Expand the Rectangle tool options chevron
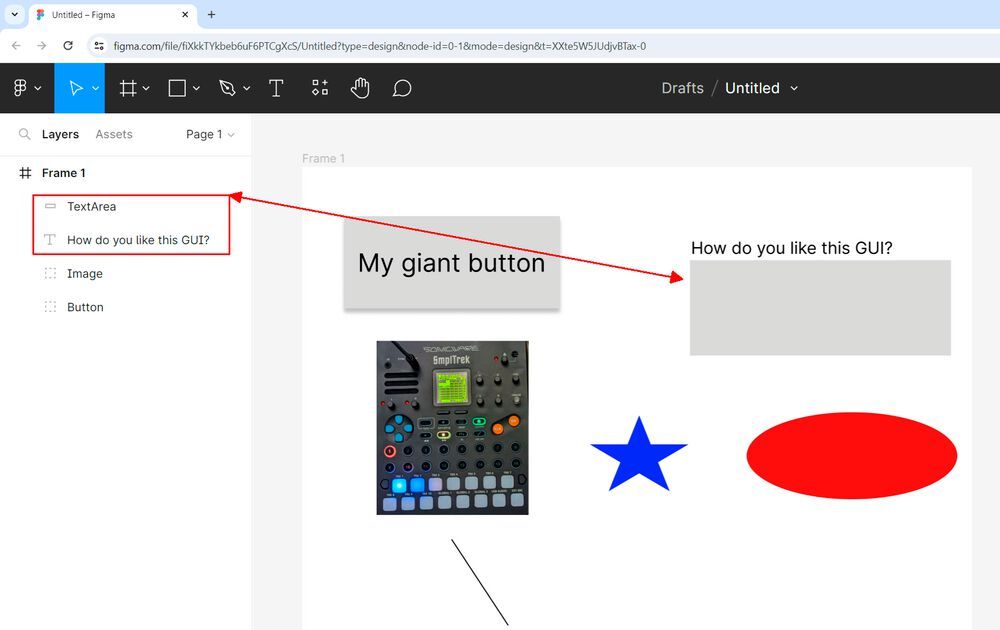1000x630 pixels. coord(197,88)
